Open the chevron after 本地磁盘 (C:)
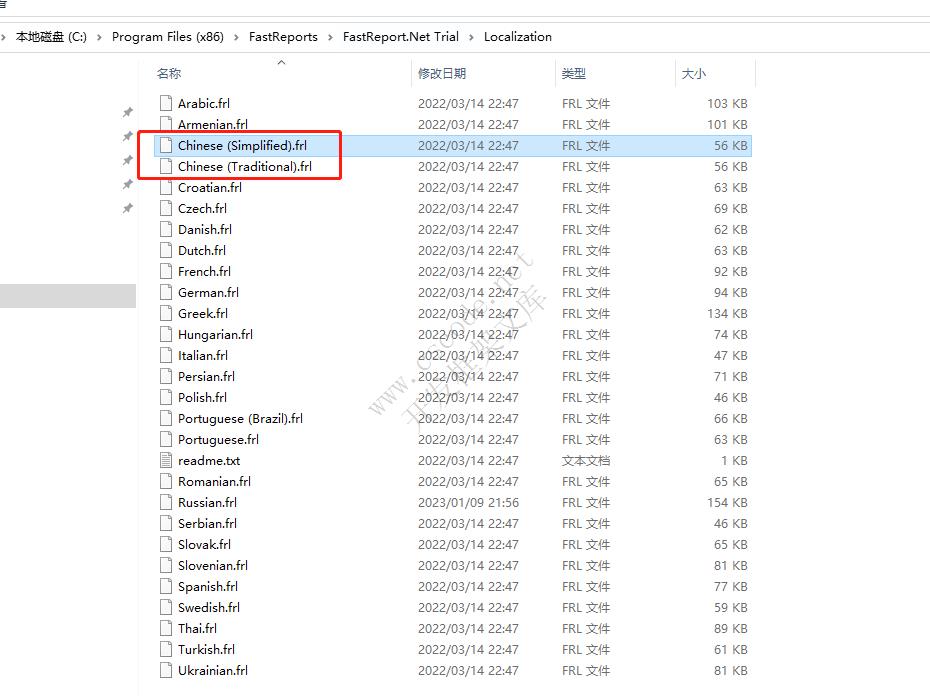 pos(99,36)
